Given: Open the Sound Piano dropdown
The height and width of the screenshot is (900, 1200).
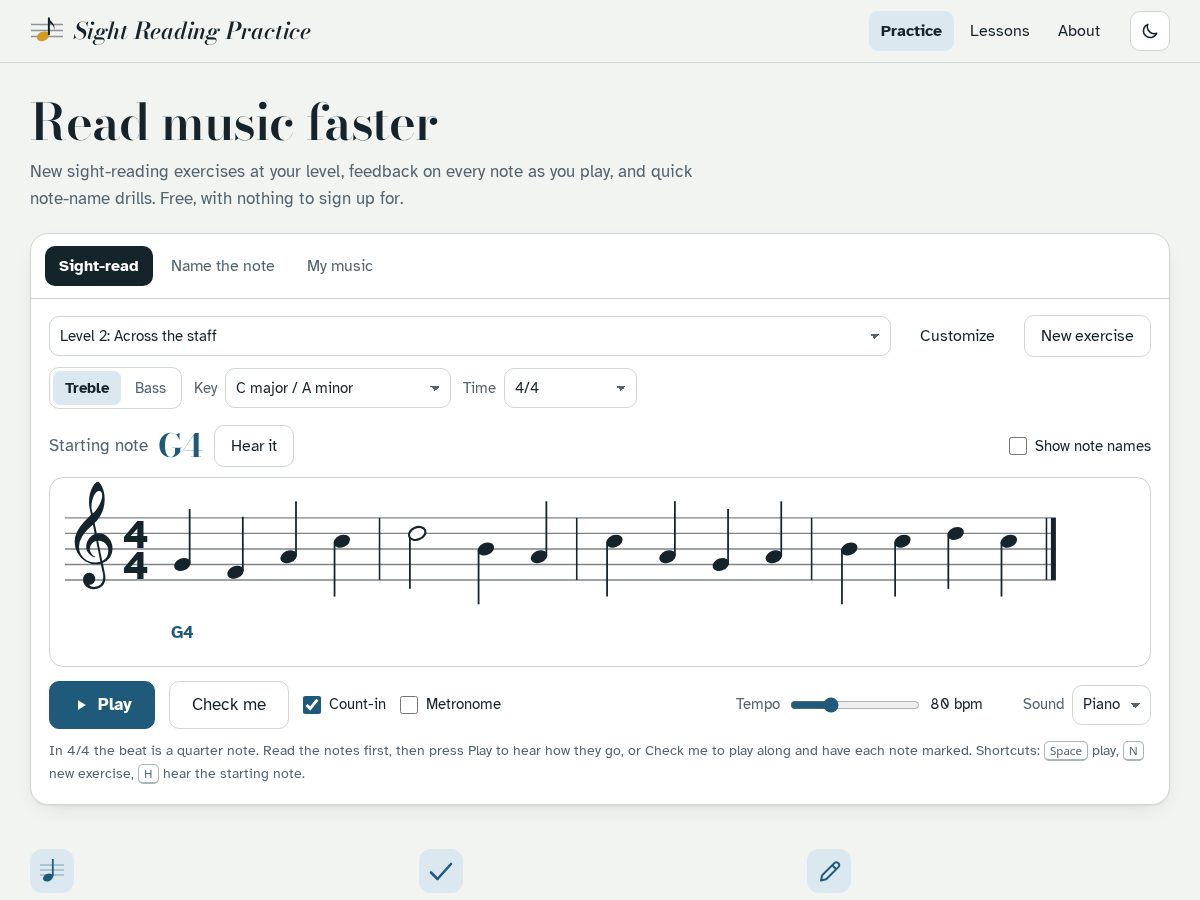Looking at the screenshot, I should coord(1111,705).
